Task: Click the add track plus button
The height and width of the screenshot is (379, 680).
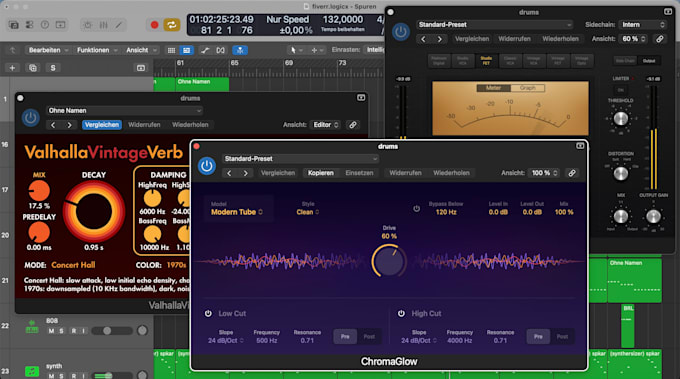Action: tap(12, 68)
